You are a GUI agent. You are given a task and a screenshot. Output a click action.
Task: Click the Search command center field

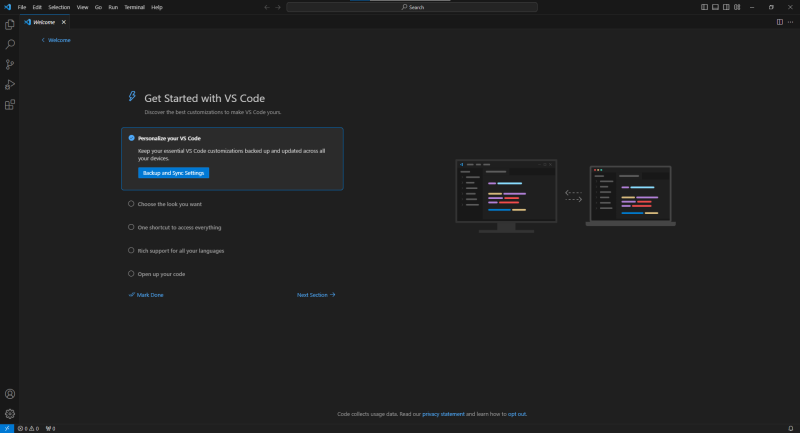point(412,7)
